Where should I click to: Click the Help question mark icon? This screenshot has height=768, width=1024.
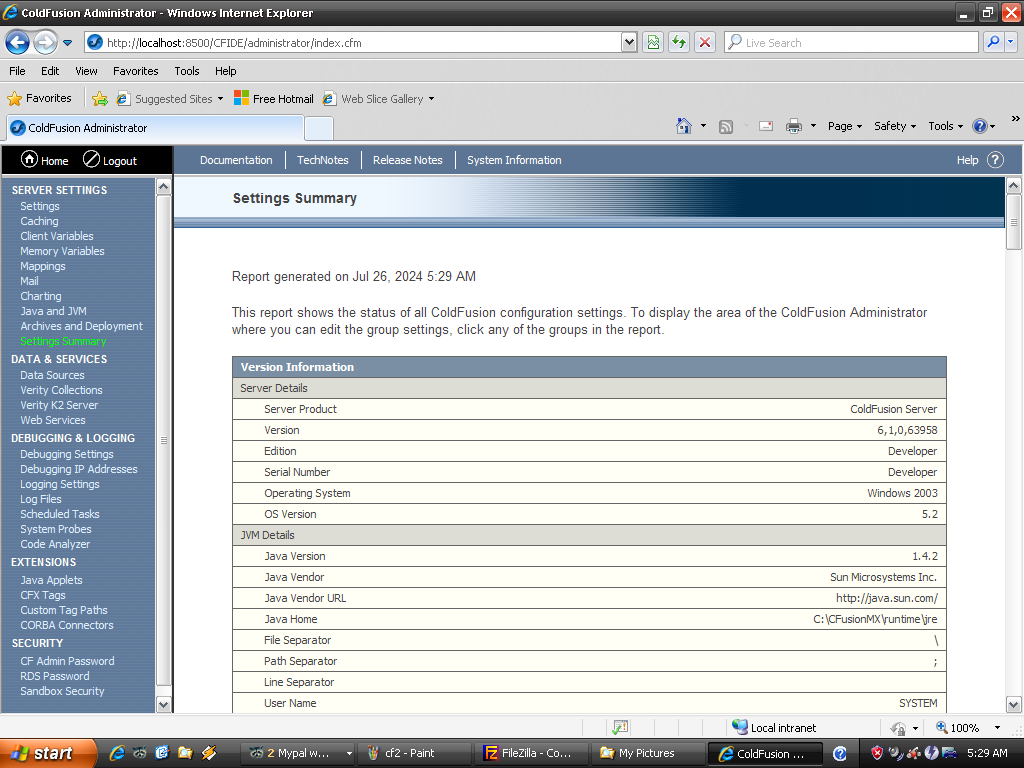click(995, 160)
